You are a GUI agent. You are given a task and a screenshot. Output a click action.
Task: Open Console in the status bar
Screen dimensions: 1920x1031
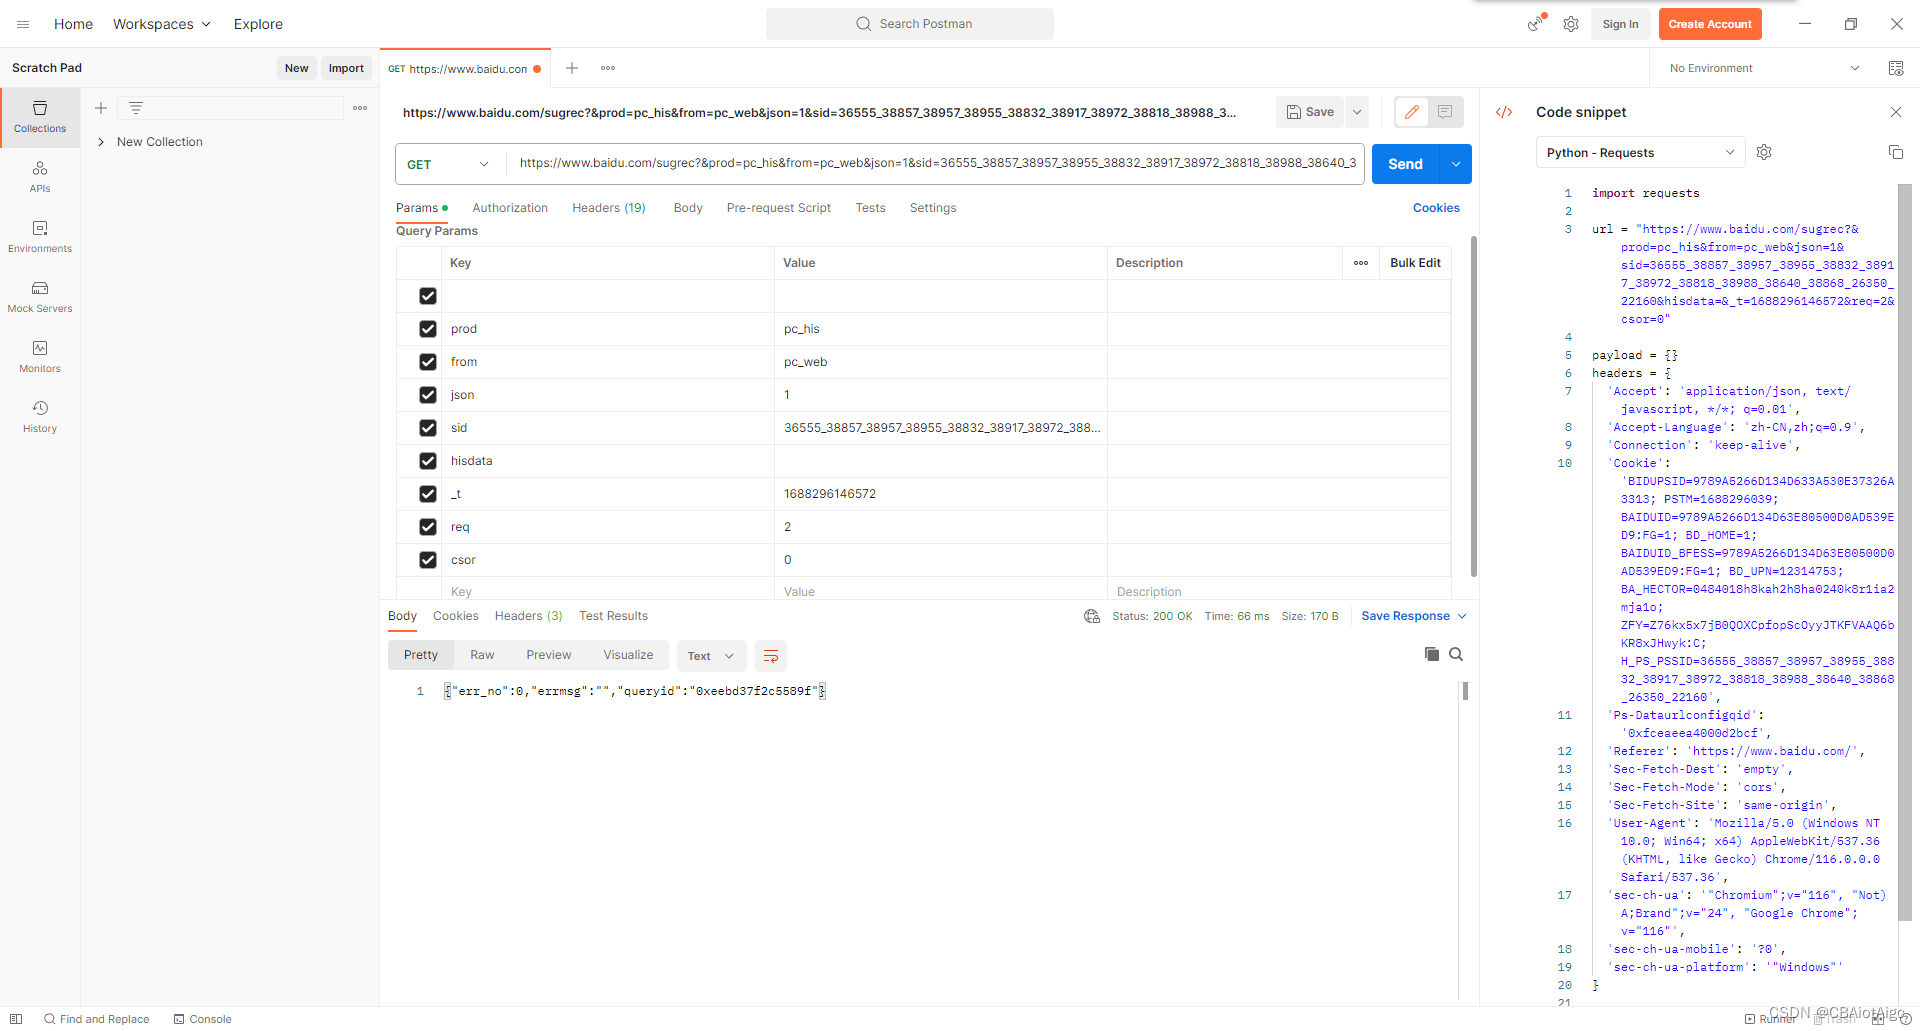point(202,1019)
